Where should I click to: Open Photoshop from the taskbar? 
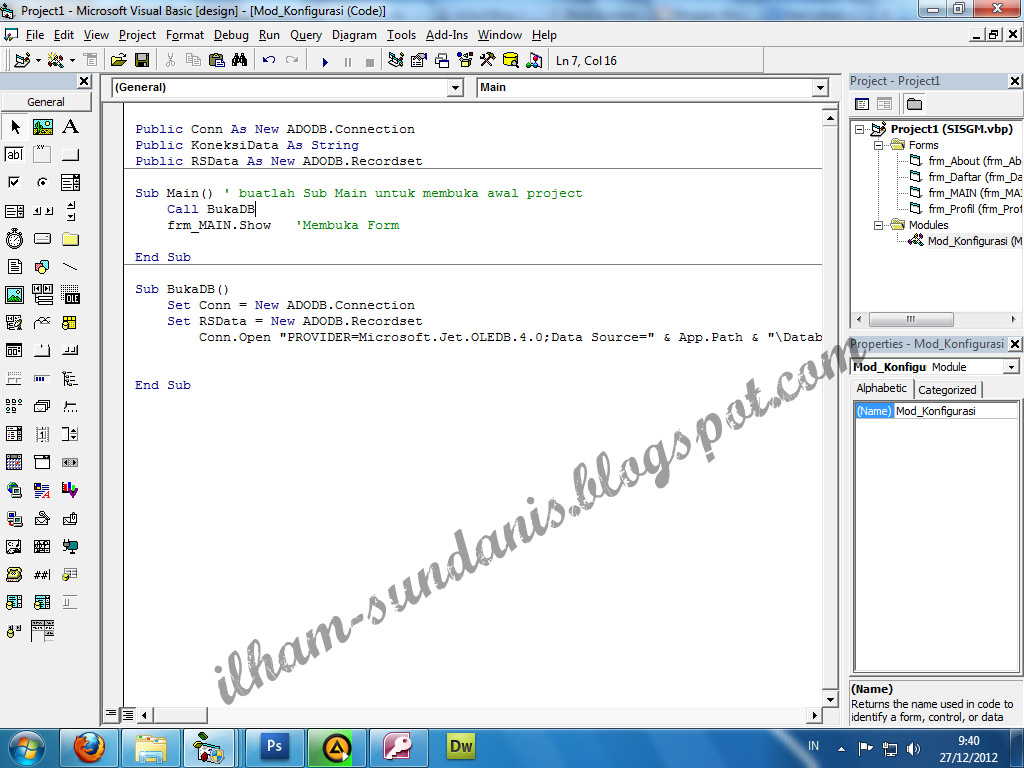274,748
